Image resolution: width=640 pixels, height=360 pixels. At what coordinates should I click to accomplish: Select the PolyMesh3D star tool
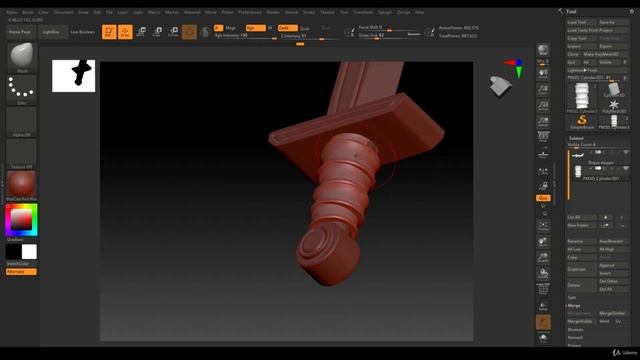613,105
